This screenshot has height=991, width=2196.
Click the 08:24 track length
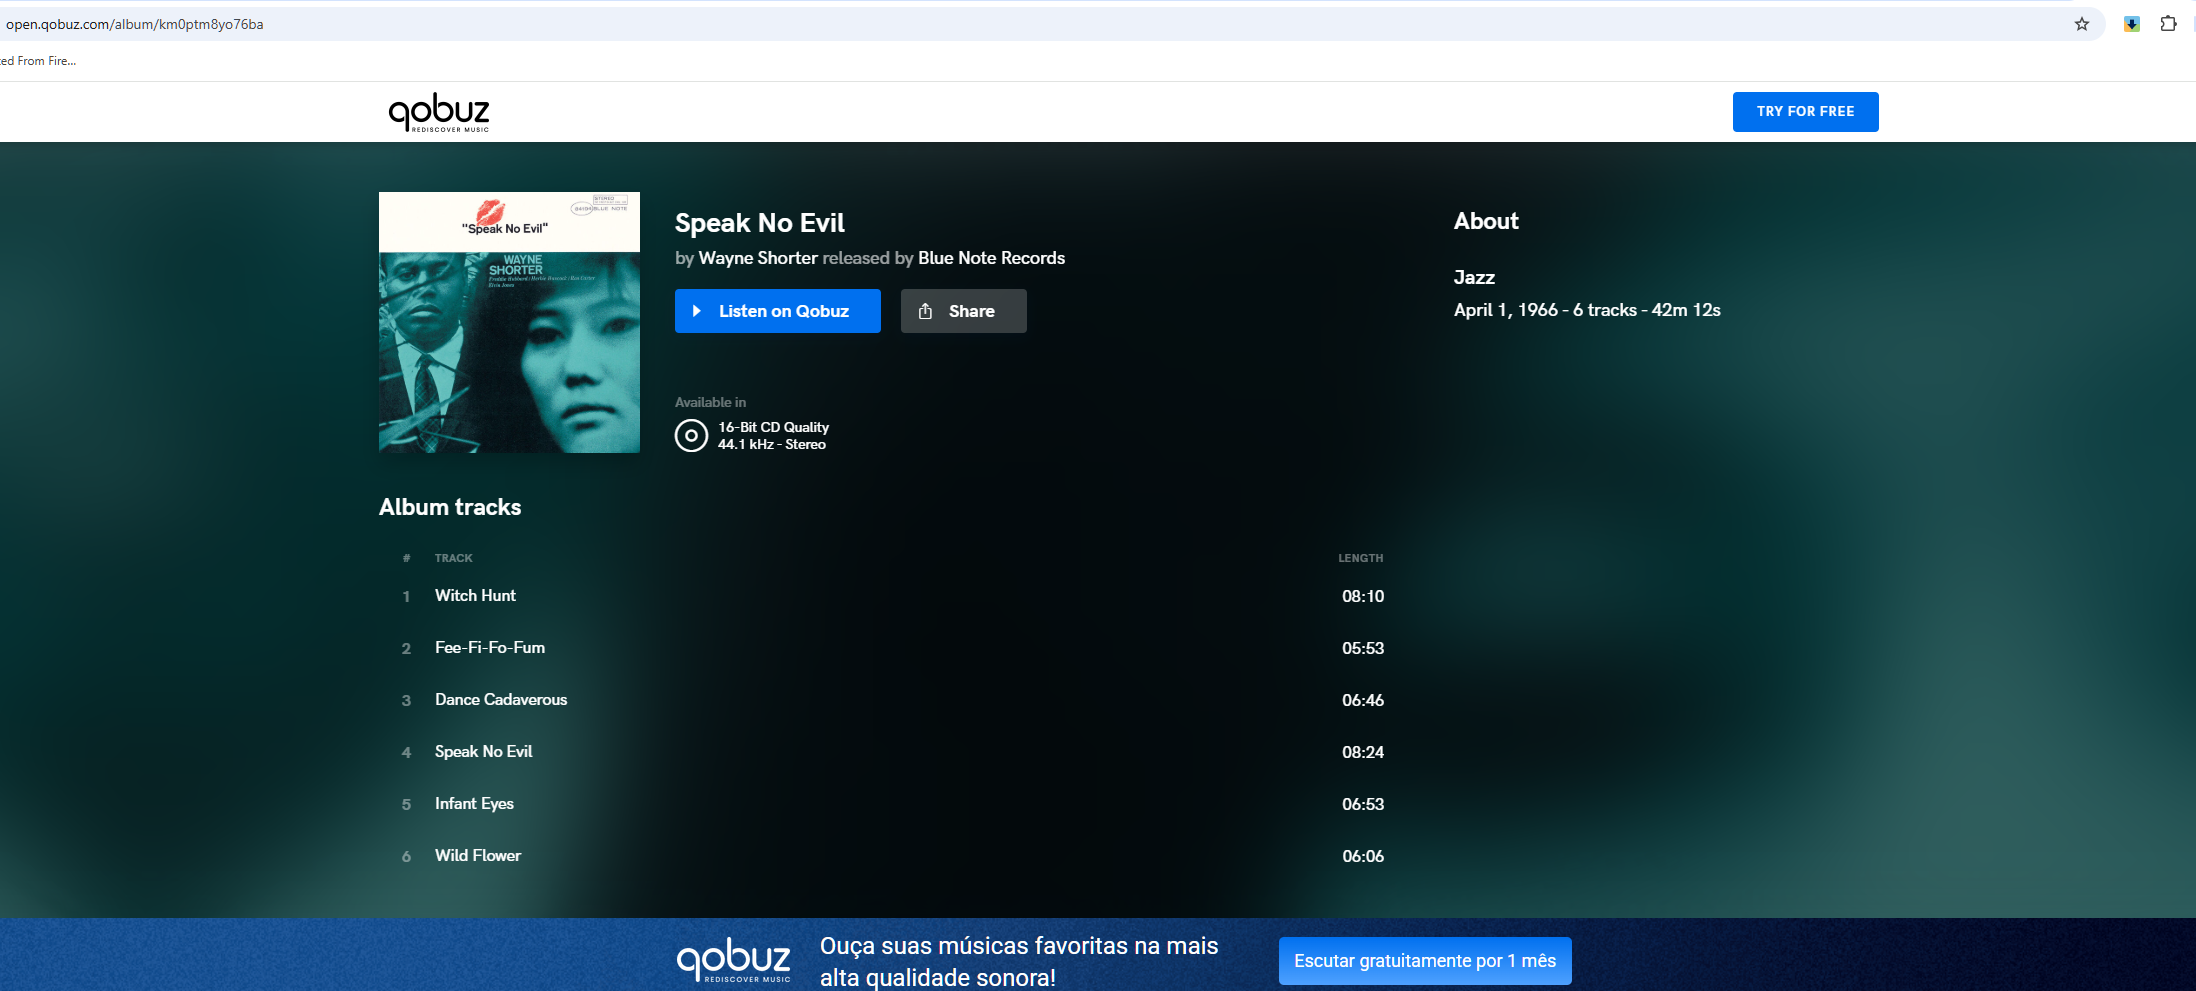1363,752
